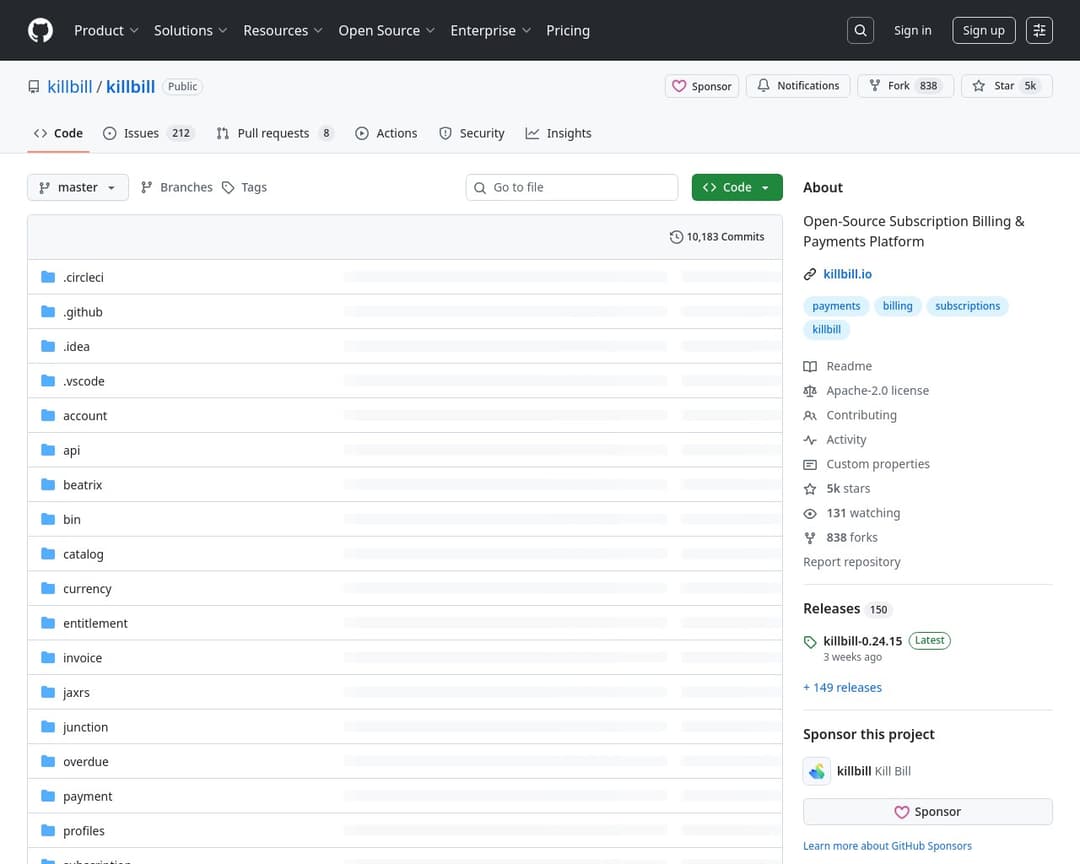Open the appearance settings icon button
The height and width of the screenshot is (864, 1080).
point(1039,30)
